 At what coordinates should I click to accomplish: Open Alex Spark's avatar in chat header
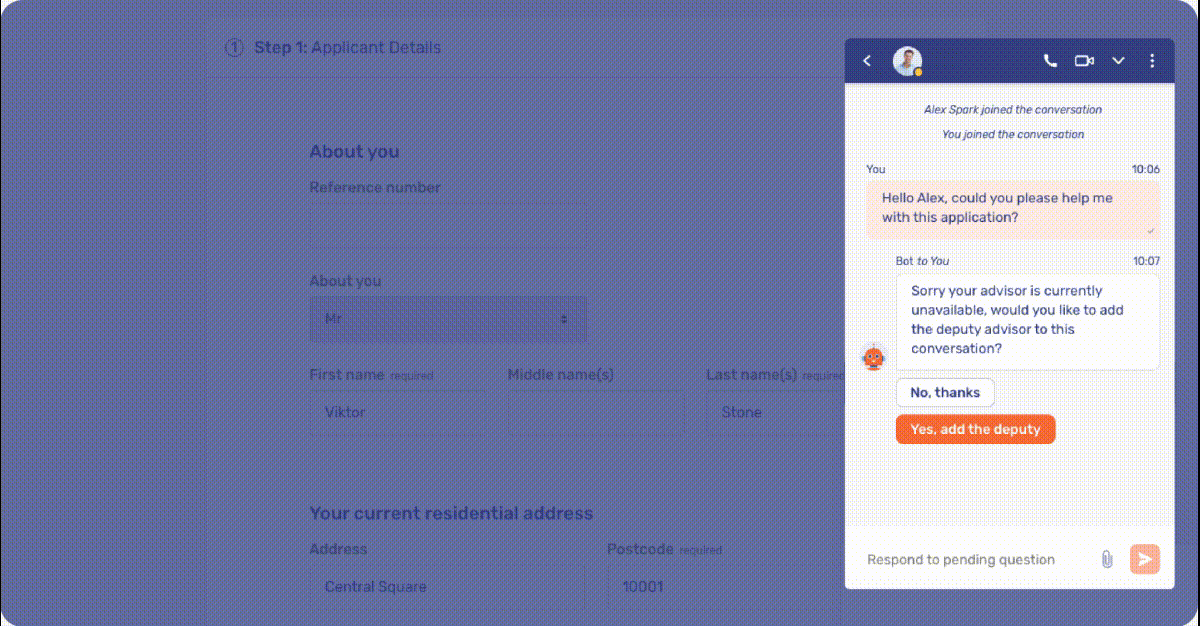907,61
